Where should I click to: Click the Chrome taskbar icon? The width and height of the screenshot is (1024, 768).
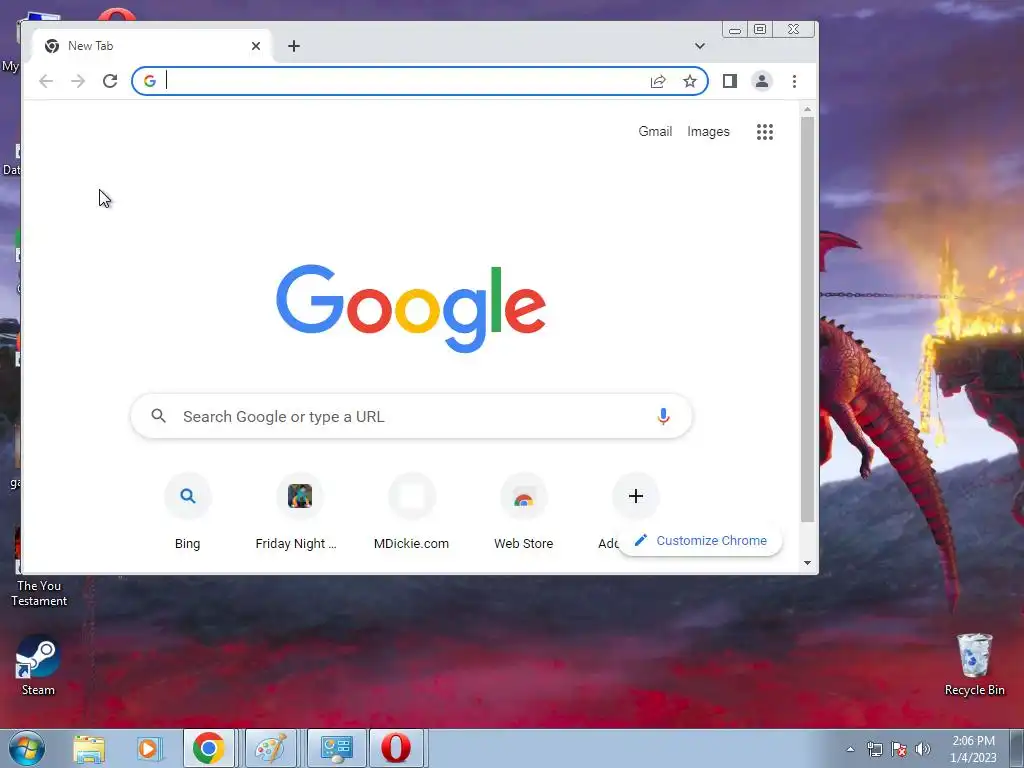[208, 748]
